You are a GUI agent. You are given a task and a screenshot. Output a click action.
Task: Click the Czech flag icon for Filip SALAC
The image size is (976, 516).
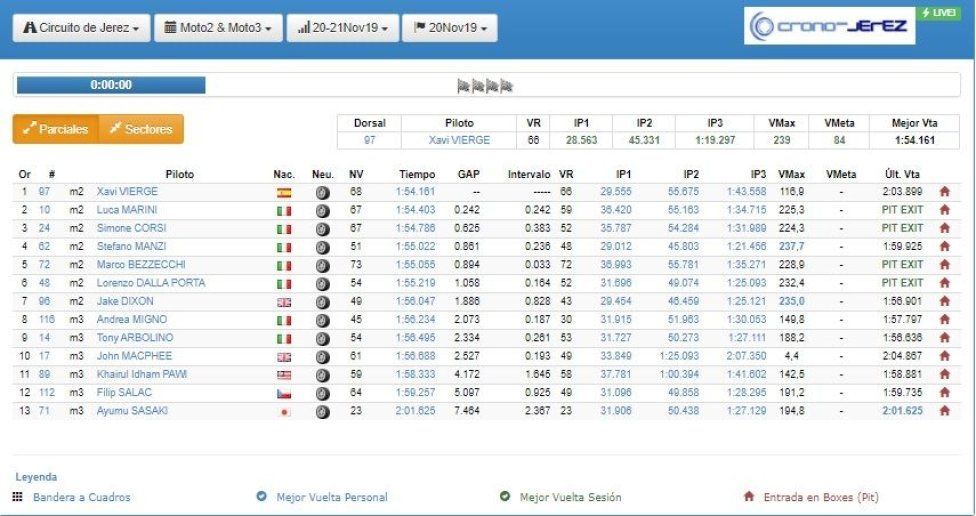click(284, 394)
